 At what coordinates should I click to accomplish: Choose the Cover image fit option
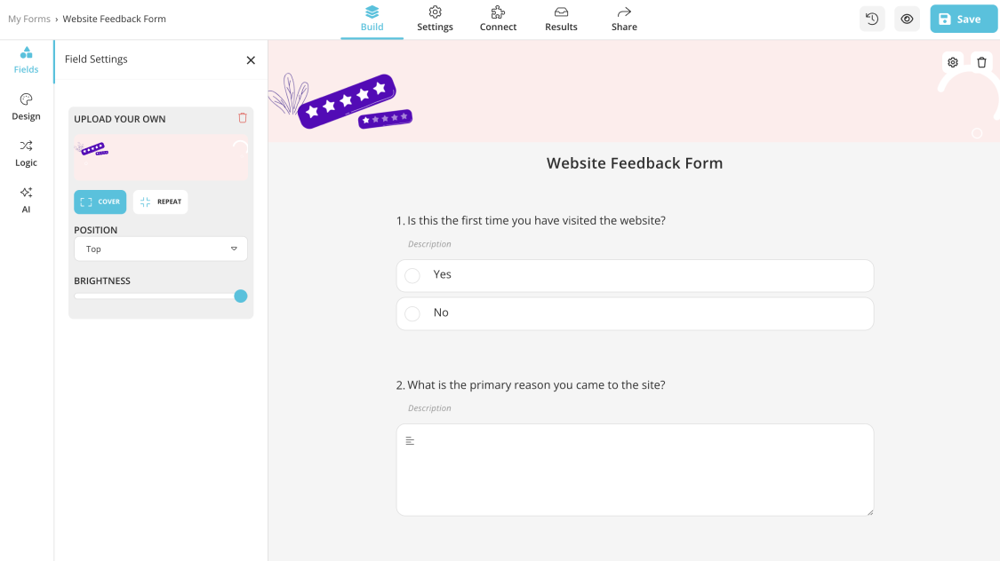100,202
